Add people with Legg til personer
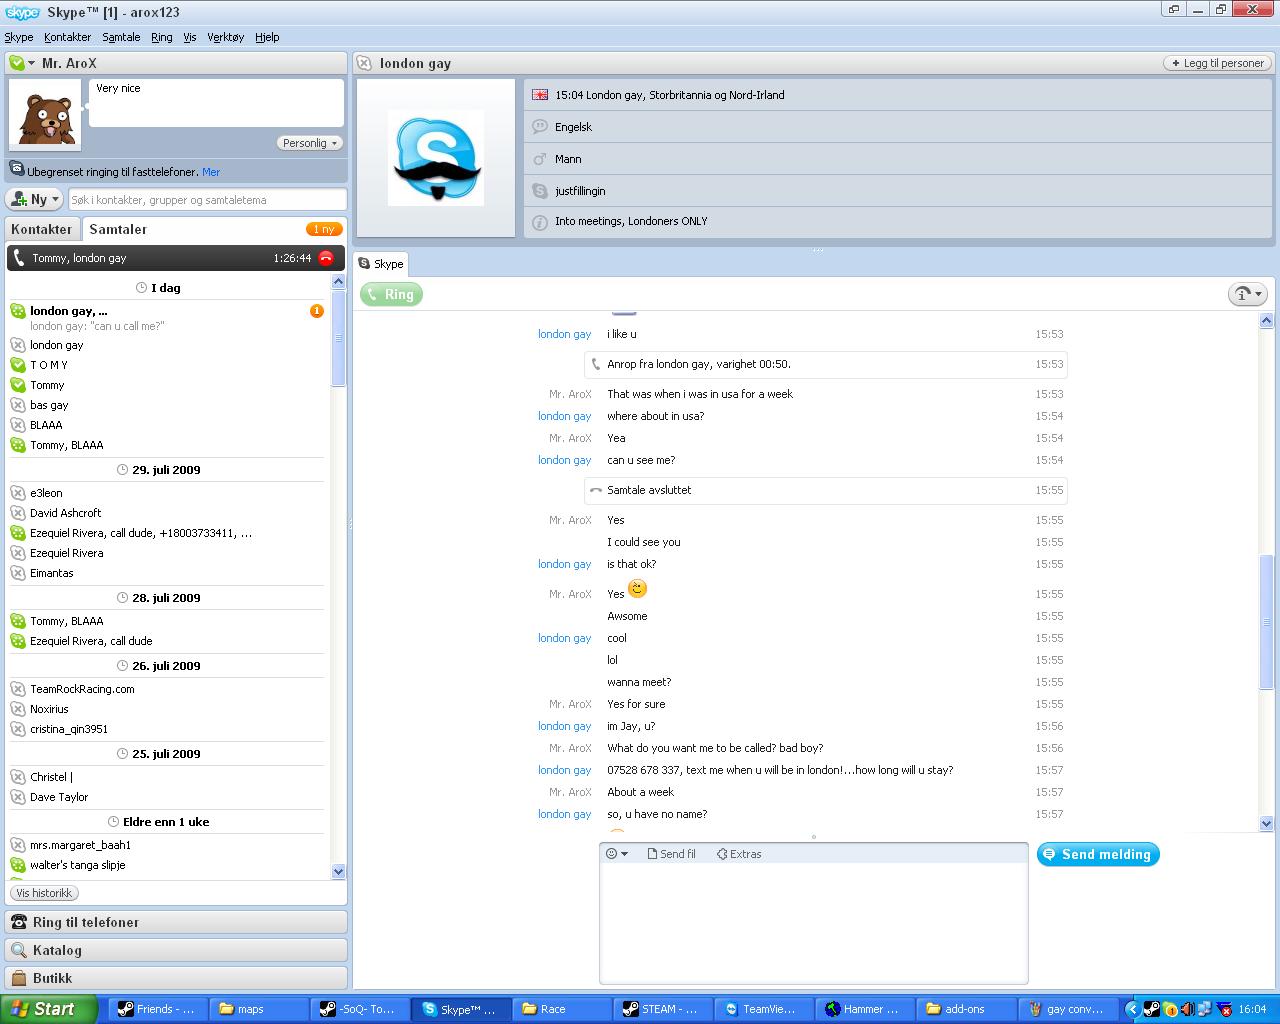Screen dimensions: 1280x1024 point(1217,63)
